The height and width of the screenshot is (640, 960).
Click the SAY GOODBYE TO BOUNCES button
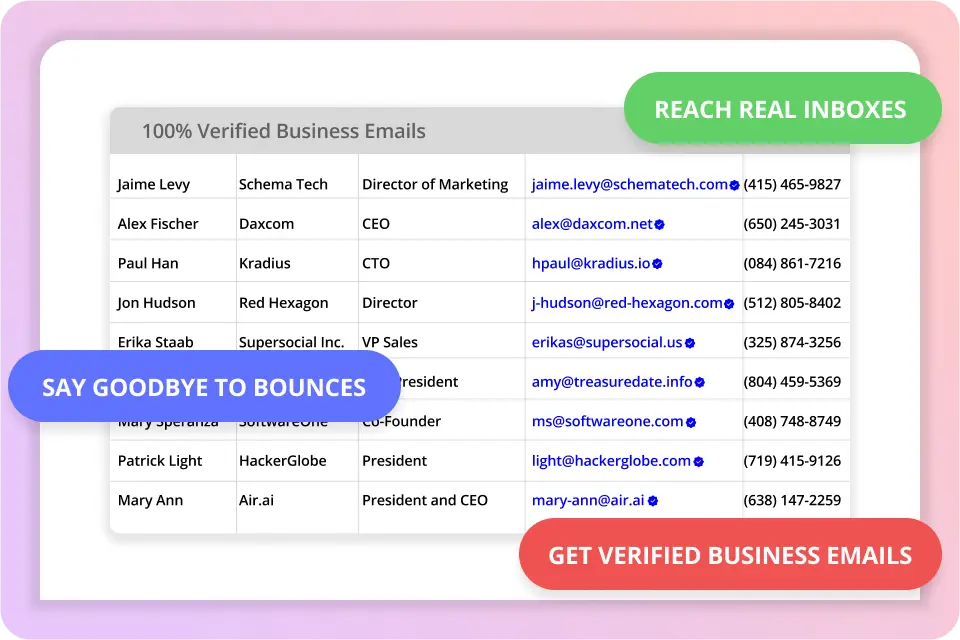tap(204, 387)
